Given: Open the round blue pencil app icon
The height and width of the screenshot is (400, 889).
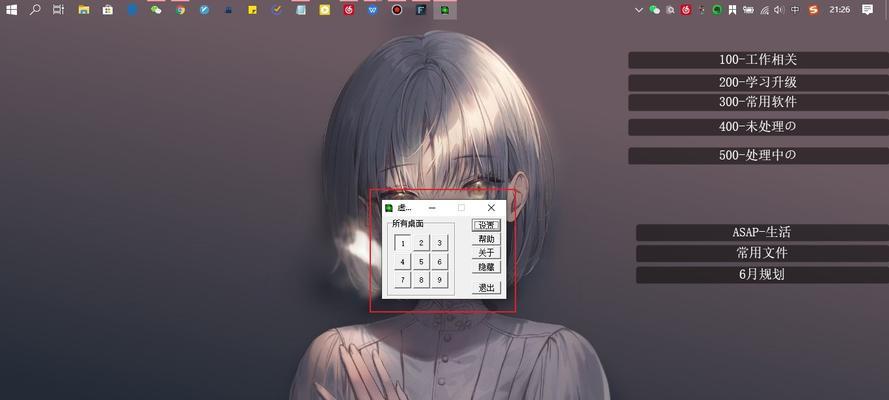Looking at the screenshot, I should (204, 10).
